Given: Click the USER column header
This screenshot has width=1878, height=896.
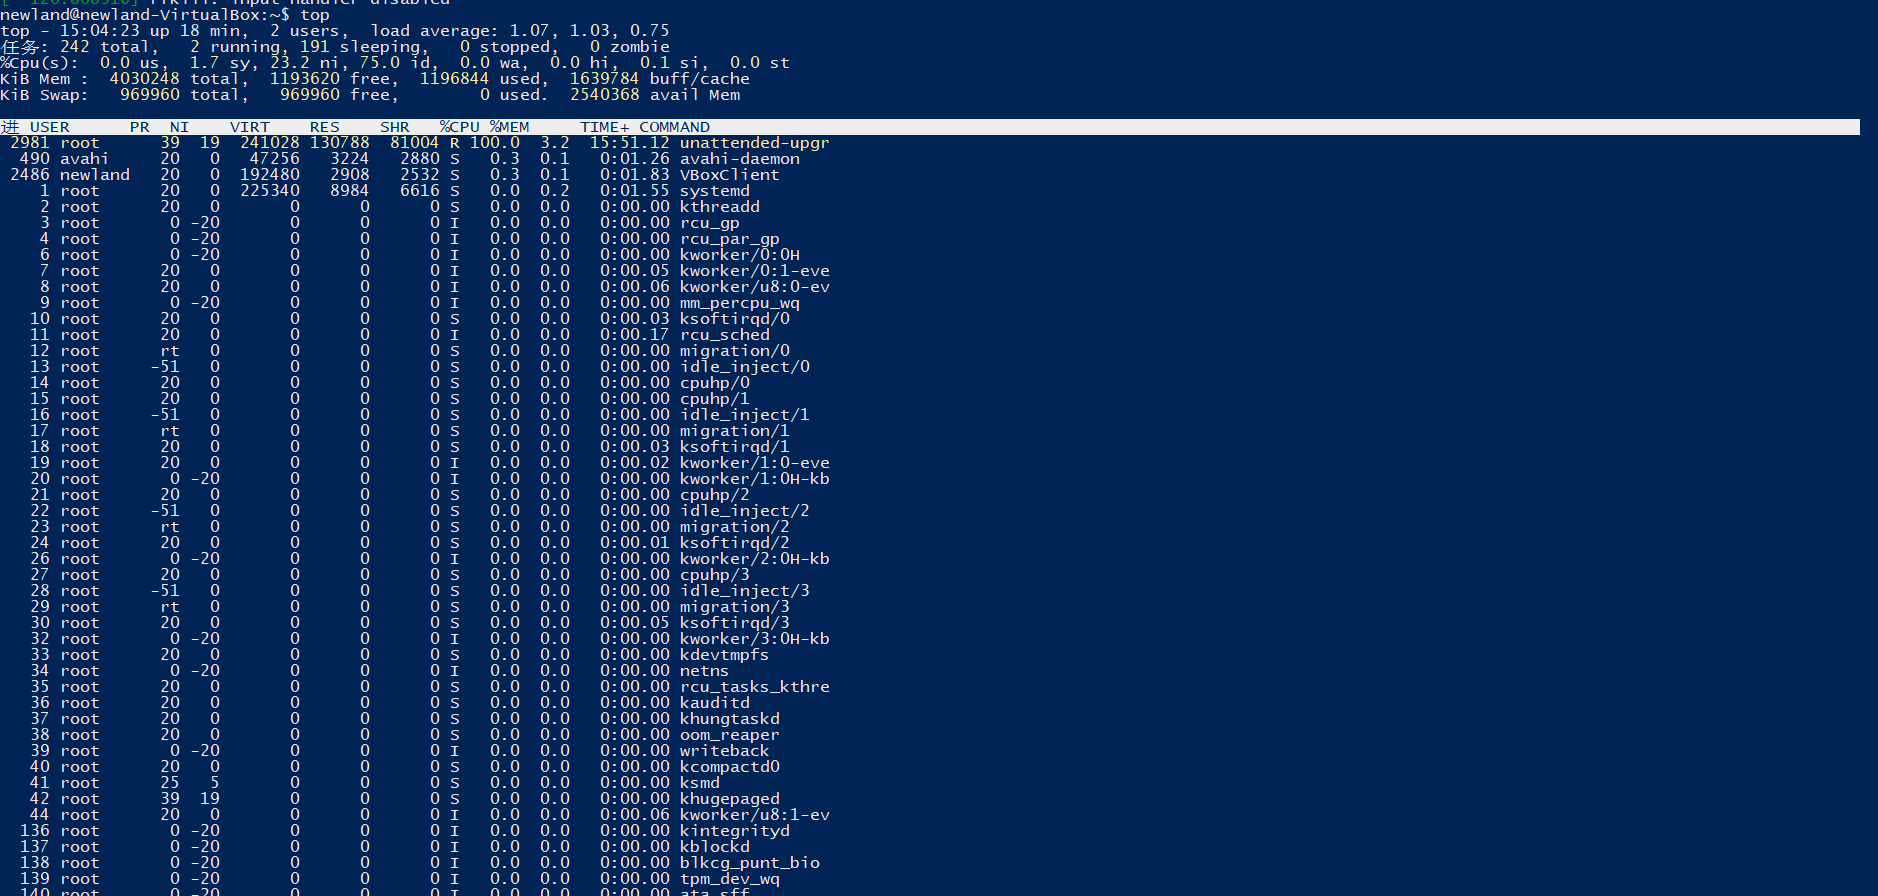Looking at the screenshot, I should pyautogui.click(x=50, y=127).
